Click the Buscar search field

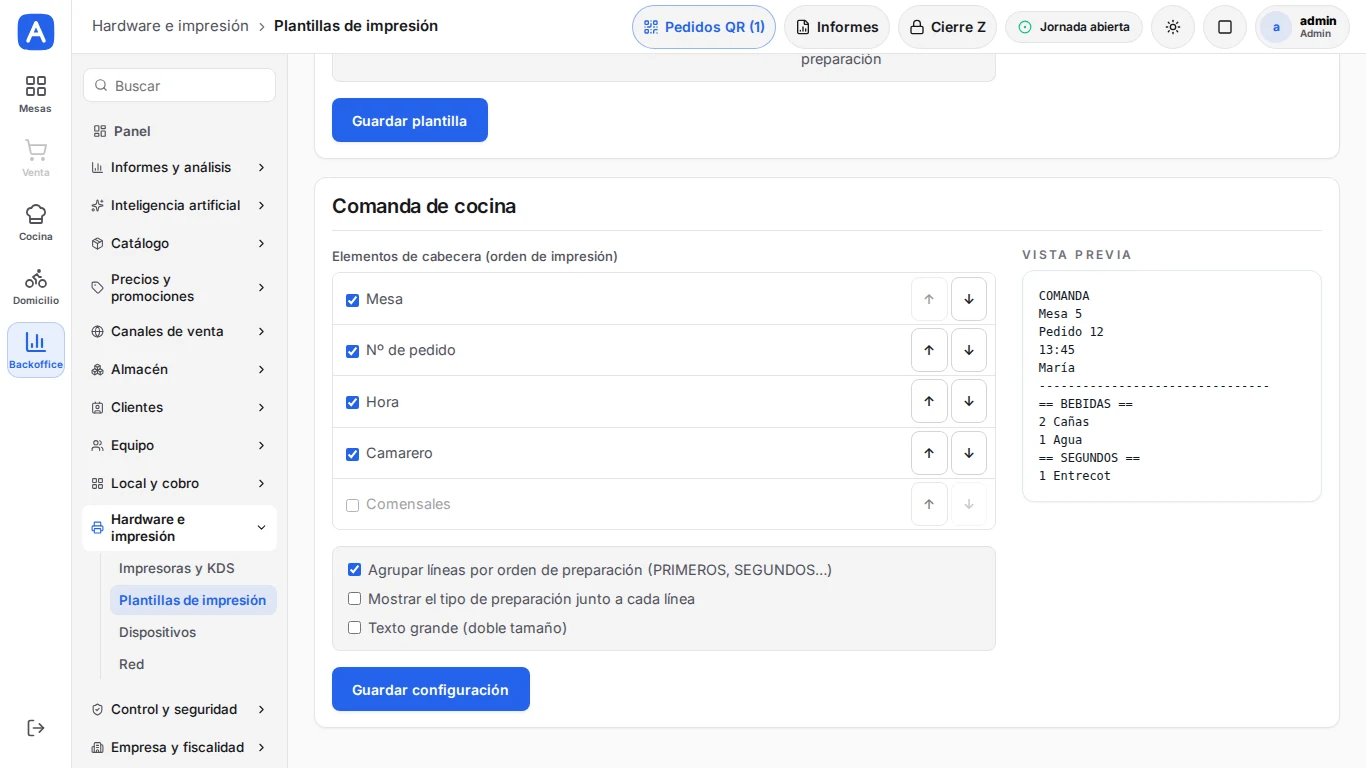pyautogui.click(x=179, y=85)
